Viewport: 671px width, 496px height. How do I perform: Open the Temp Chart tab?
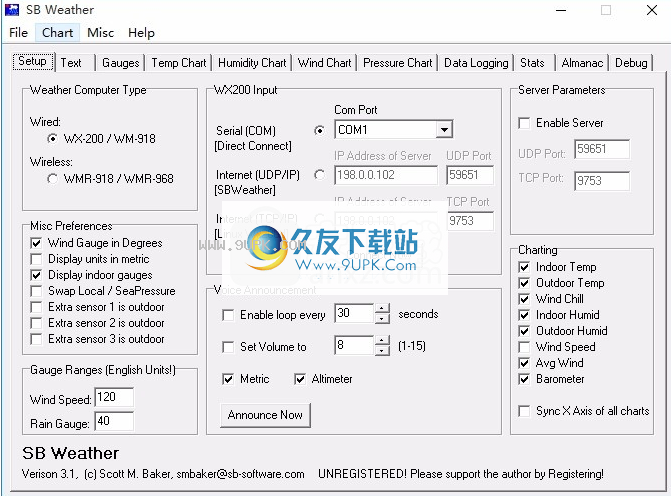[x=179, y=63]
